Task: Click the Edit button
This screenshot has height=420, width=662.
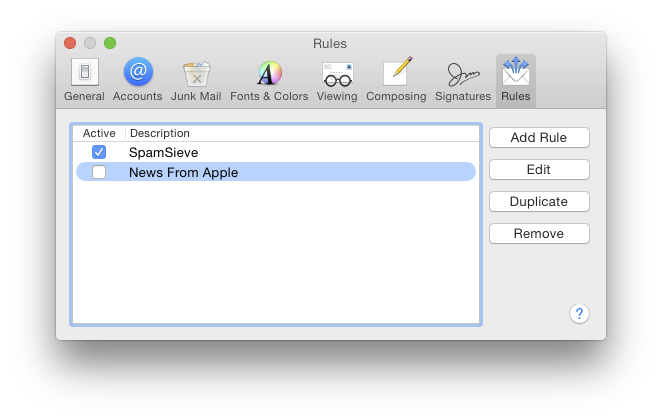Action: 539,170
